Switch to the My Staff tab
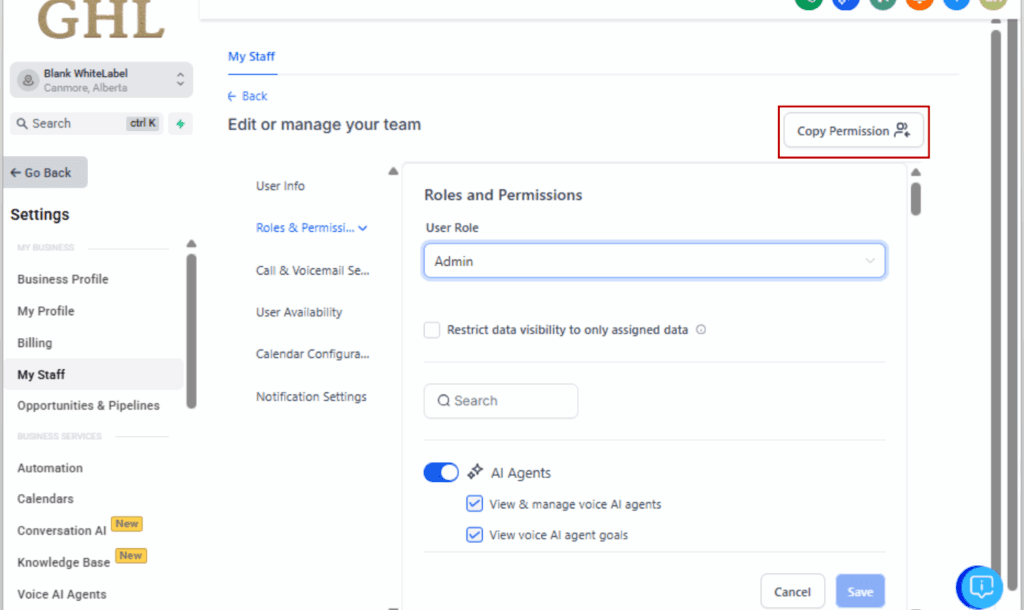The height and width of the screenshot is (610, 1024). [x=251, y=56]
